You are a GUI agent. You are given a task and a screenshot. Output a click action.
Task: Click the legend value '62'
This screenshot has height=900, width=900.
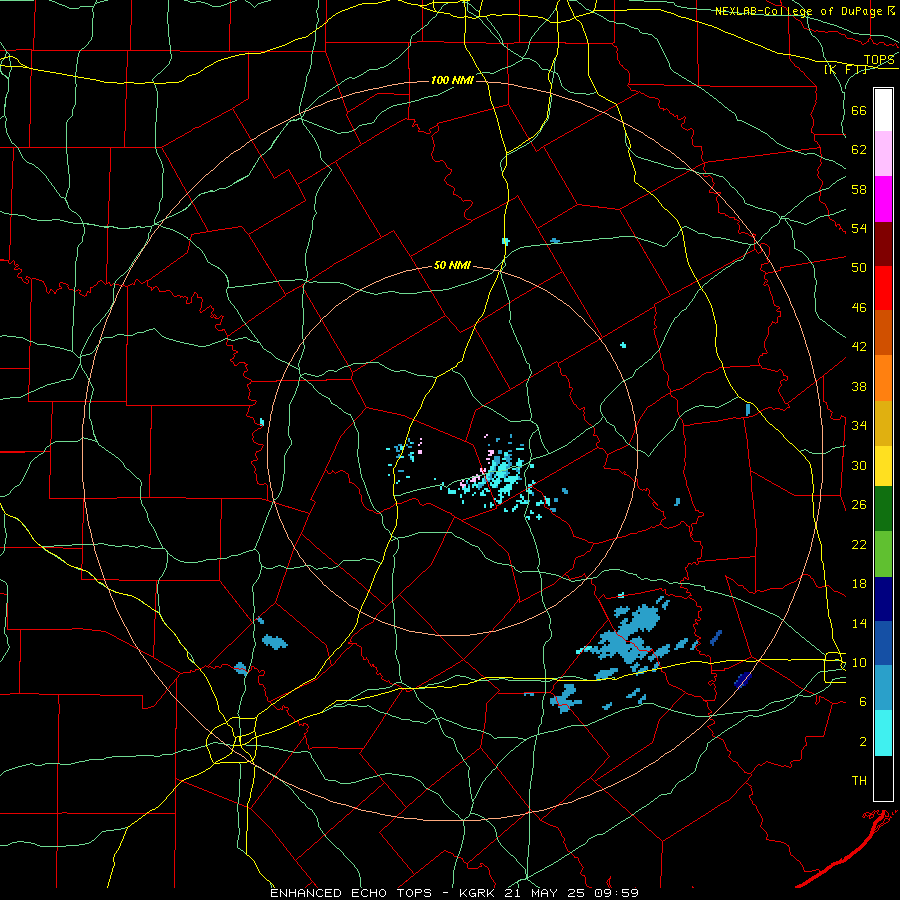coord(859,150)
